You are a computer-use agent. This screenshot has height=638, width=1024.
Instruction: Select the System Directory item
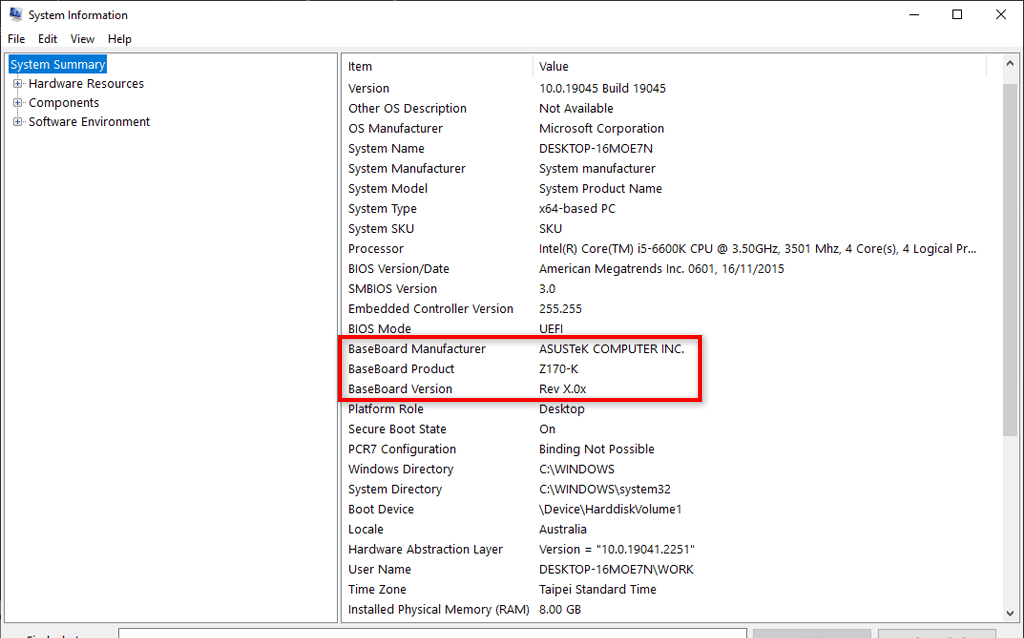665,489
